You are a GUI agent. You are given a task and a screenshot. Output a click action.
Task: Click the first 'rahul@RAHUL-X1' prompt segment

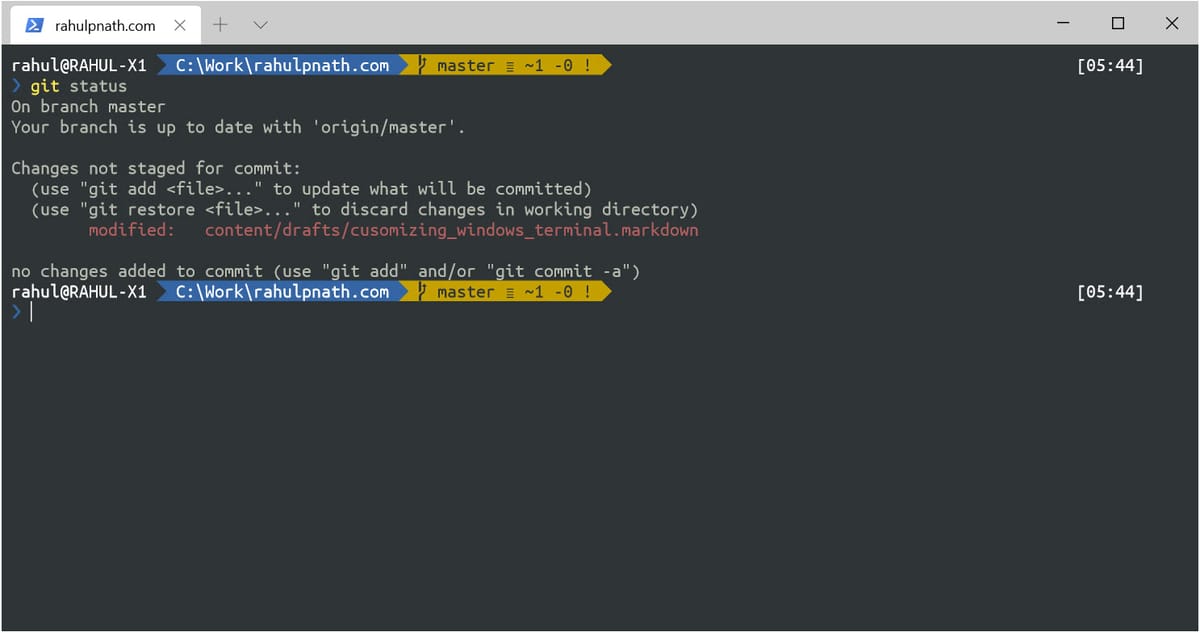tap(79, 65)
